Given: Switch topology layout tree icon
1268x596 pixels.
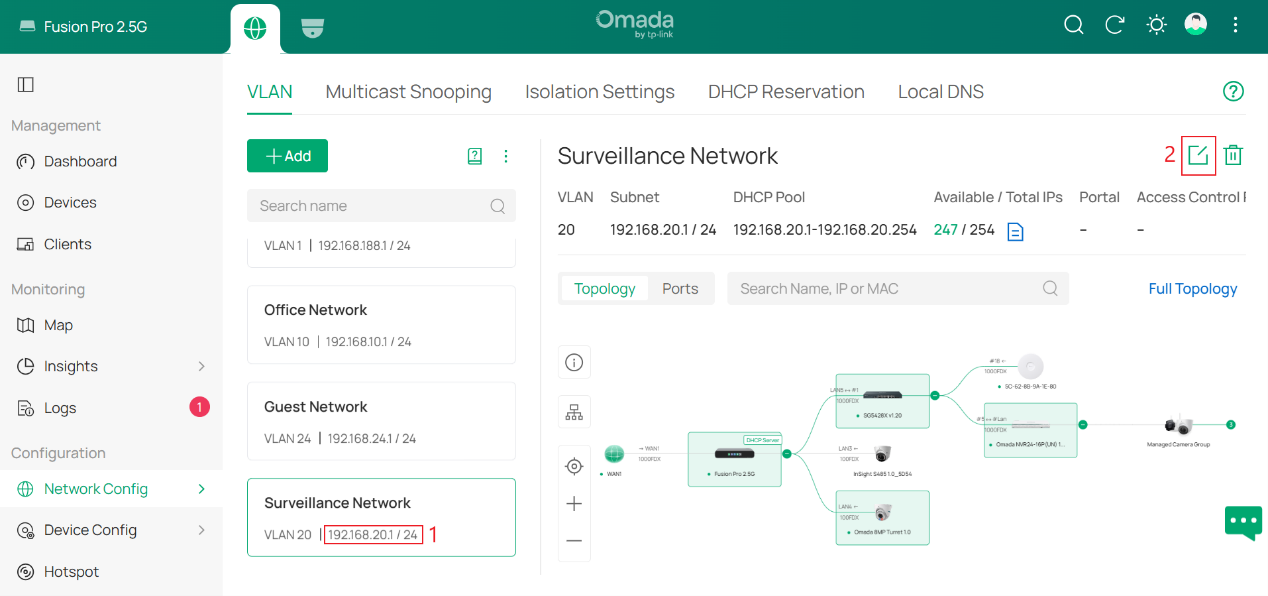Looking at the screenshot, I should pyautogui.click(x=574, y=411).
